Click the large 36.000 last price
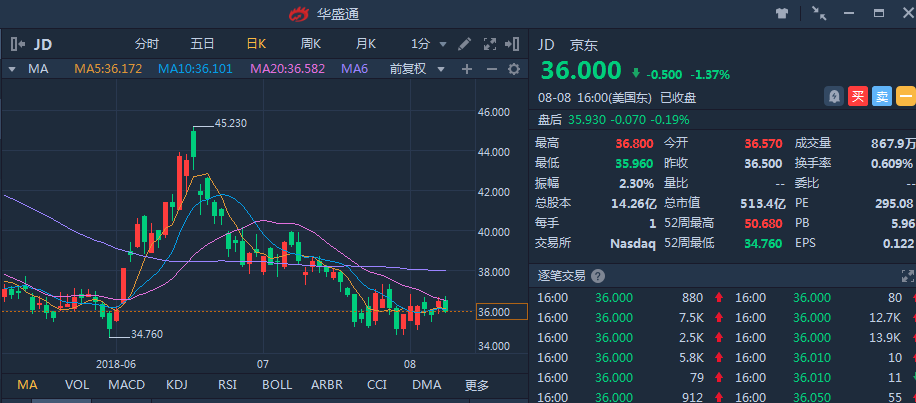This screenshot has height=403, width=916. click(x=581, y=71)
